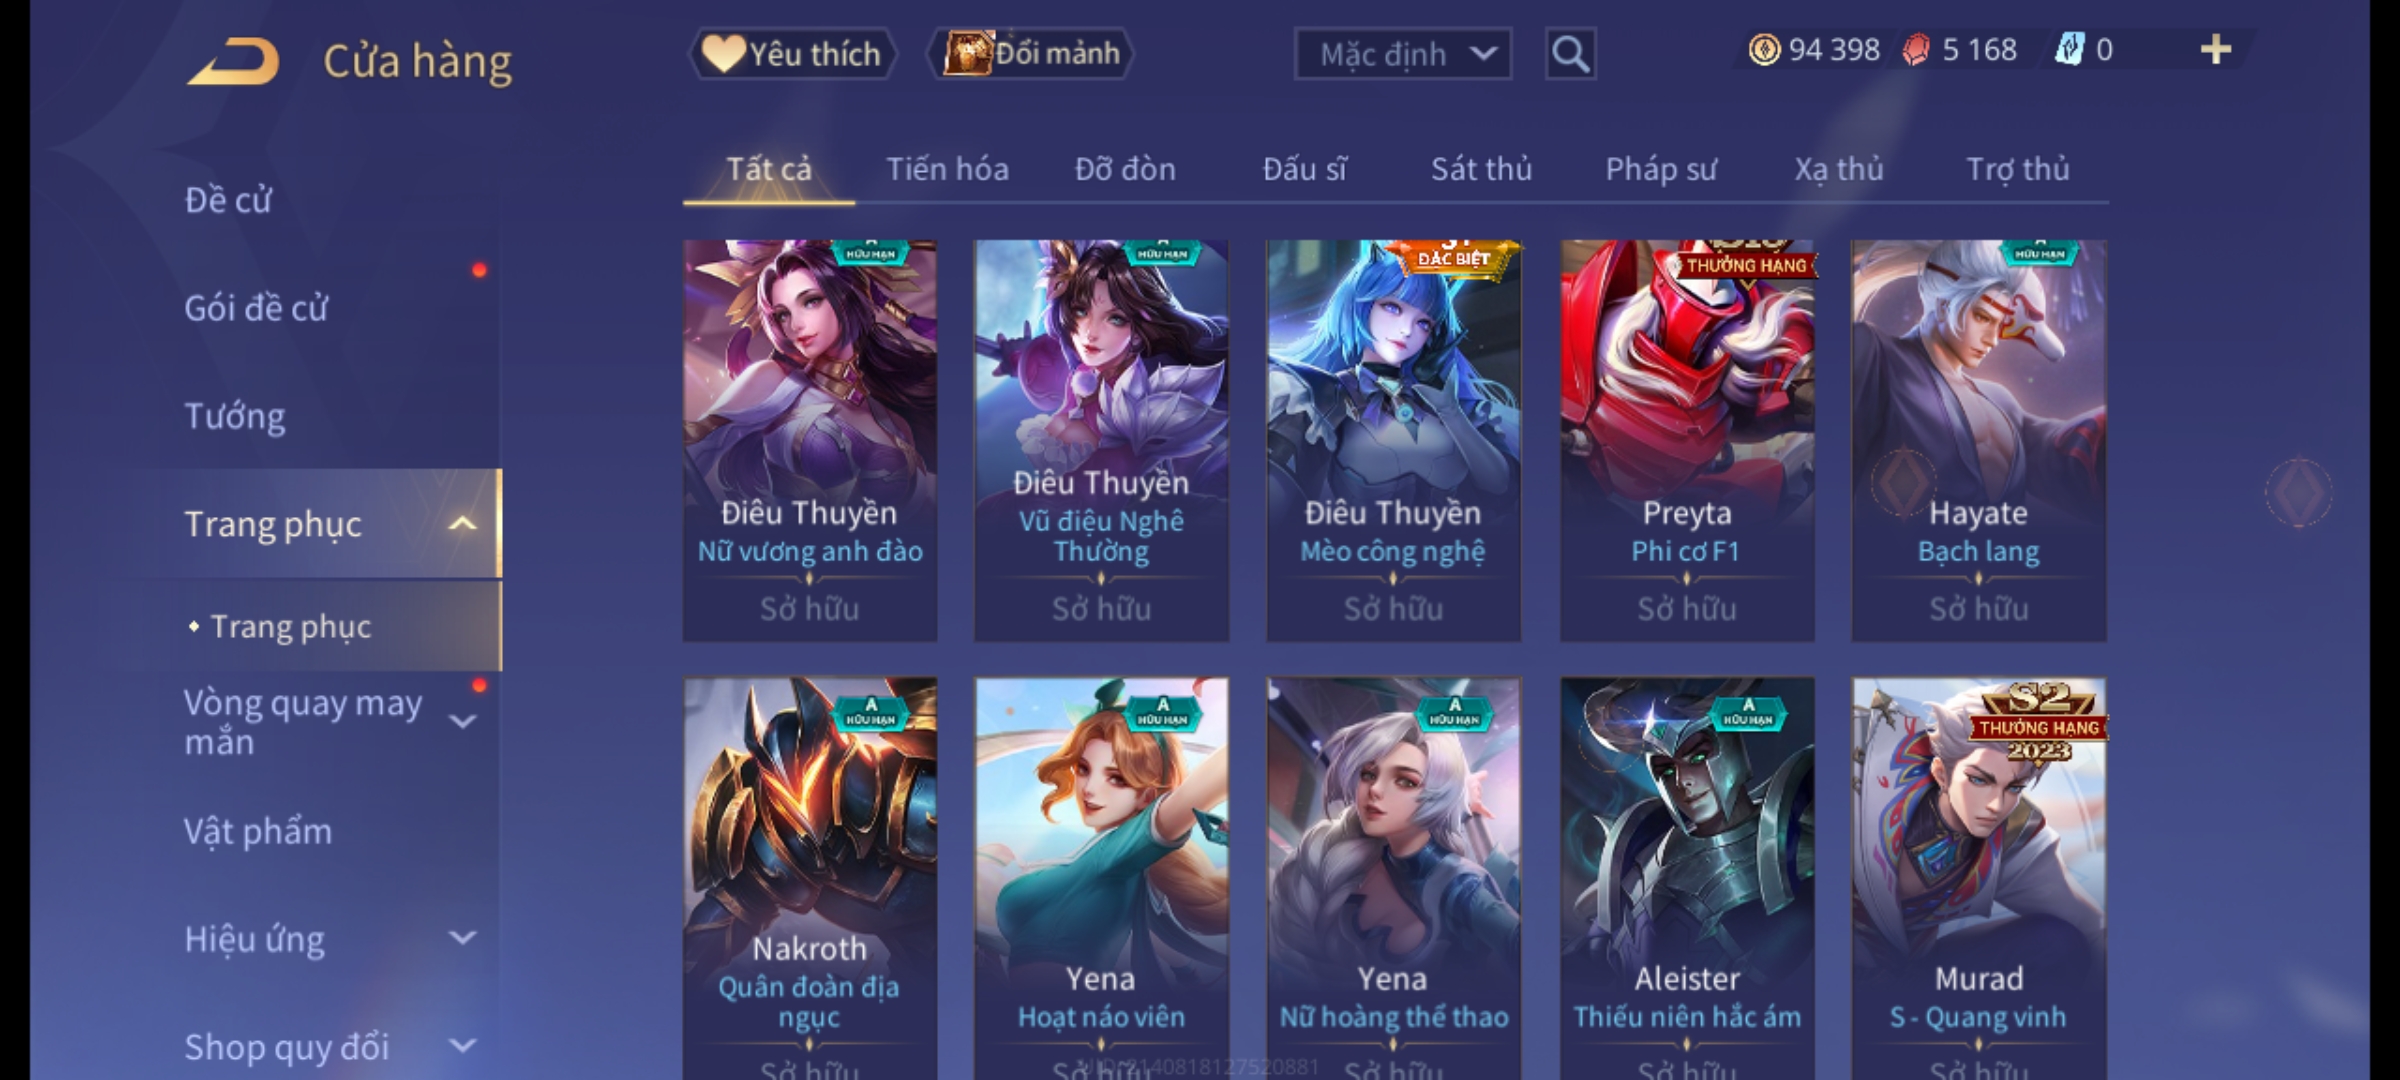Open the Mặc định sort dropdown
Viewport: 2400px width, 1080px height.
(1402, 54)
